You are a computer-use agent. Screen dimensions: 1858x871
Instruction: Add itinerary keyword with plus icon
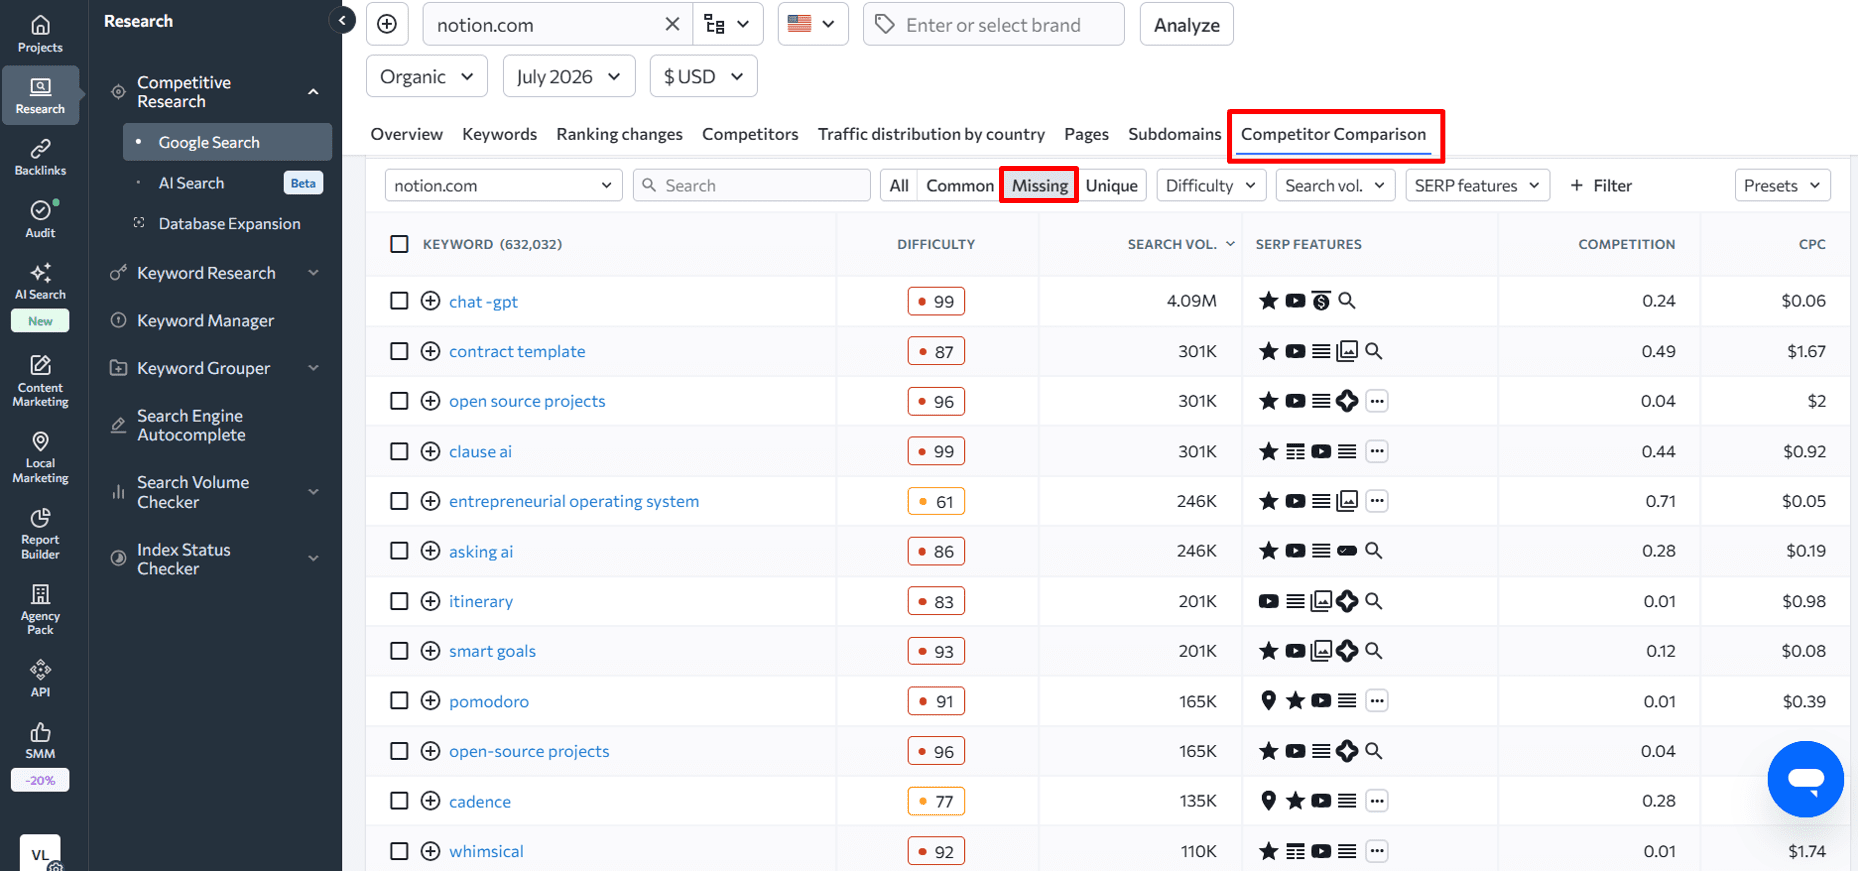(x=430, y=601)
